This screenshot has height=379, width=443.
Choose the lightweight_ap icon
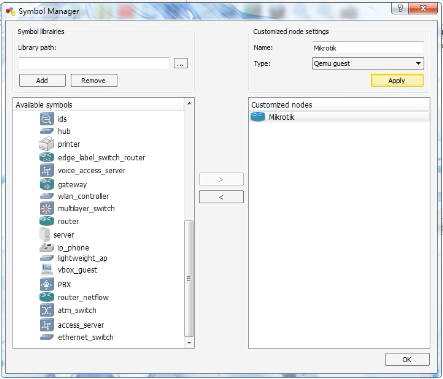pos(47,258)
